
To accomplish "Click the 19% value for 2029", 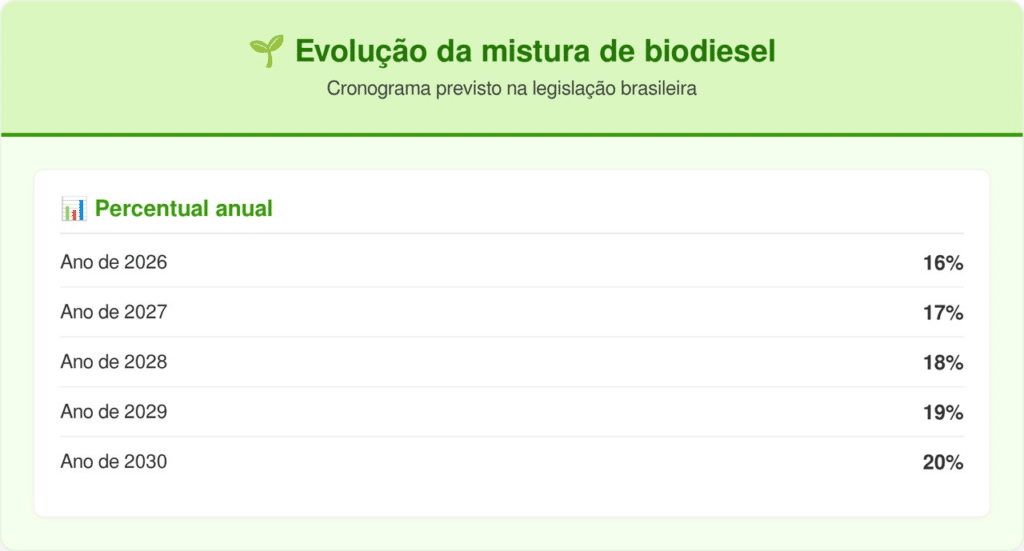I will [943, 413].
